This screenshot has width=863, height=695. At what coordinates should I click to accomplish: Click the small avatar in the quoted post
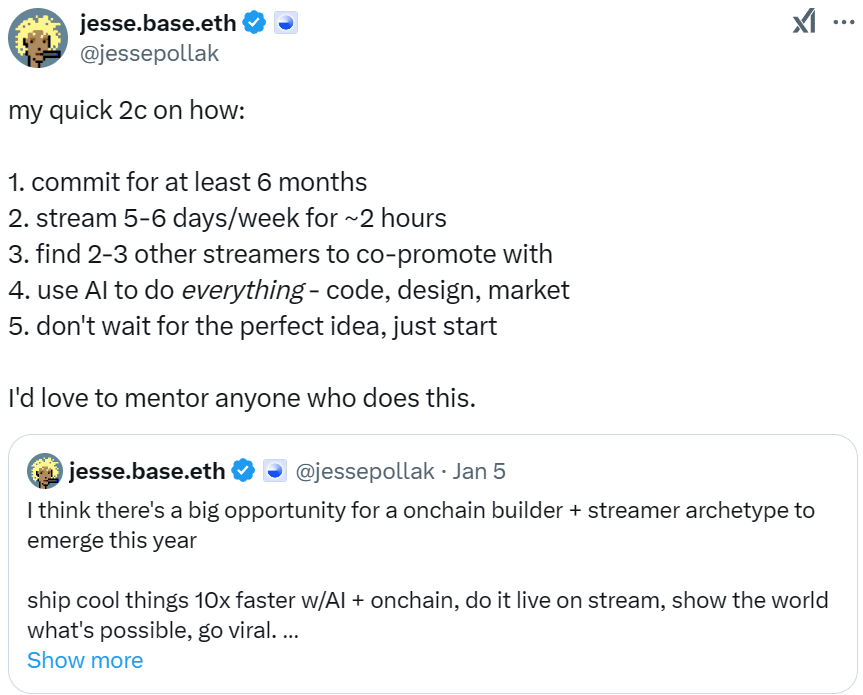tap(44, 470)
